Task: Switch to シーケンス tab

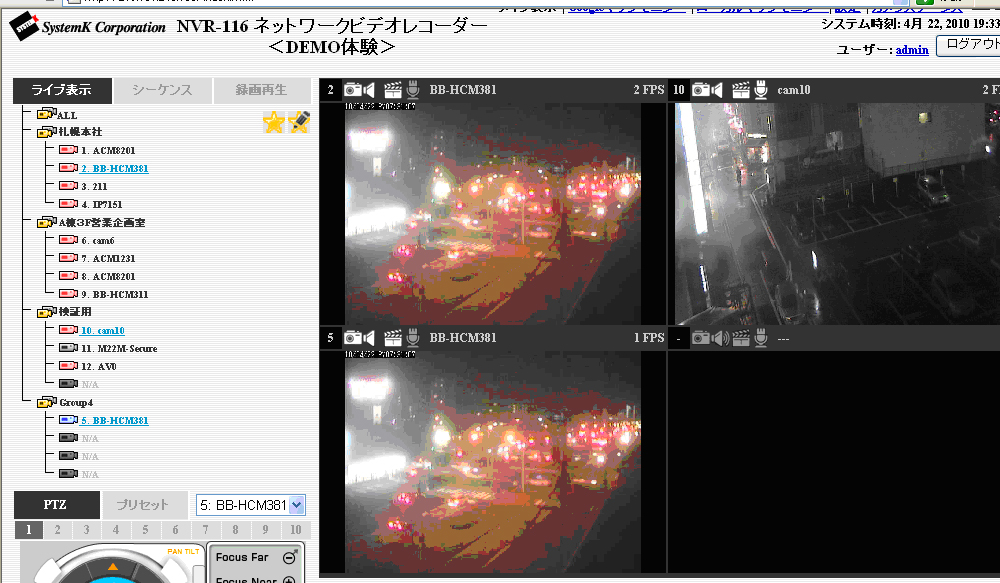Action: 163,91
